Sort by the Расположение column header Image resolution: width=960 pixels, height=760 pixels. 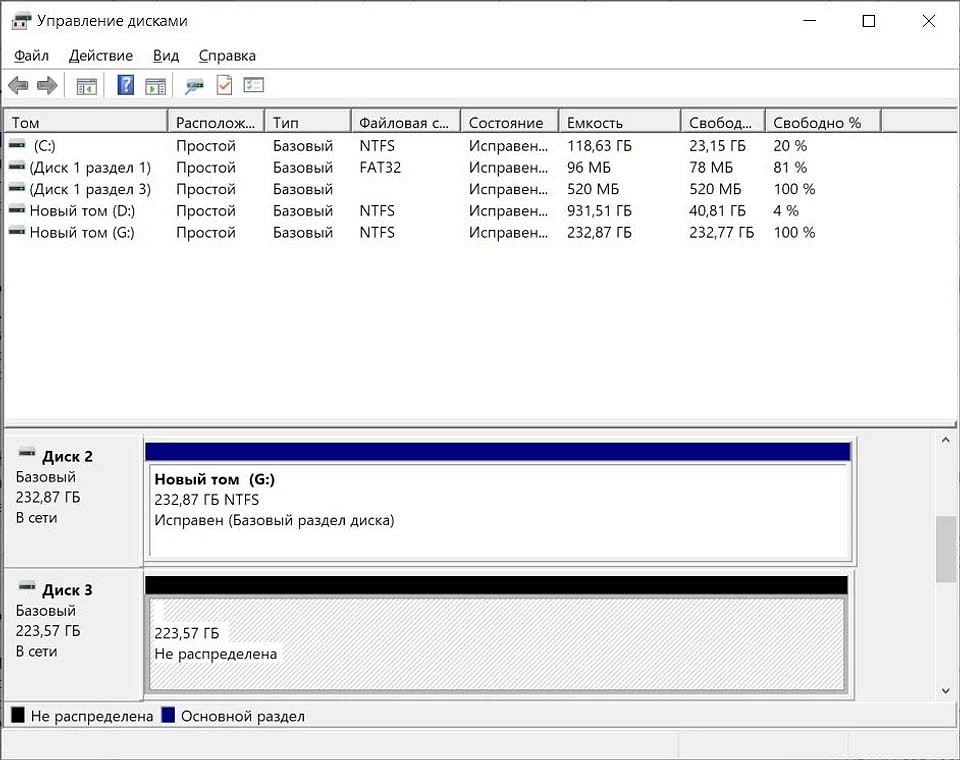coord(216,122)
